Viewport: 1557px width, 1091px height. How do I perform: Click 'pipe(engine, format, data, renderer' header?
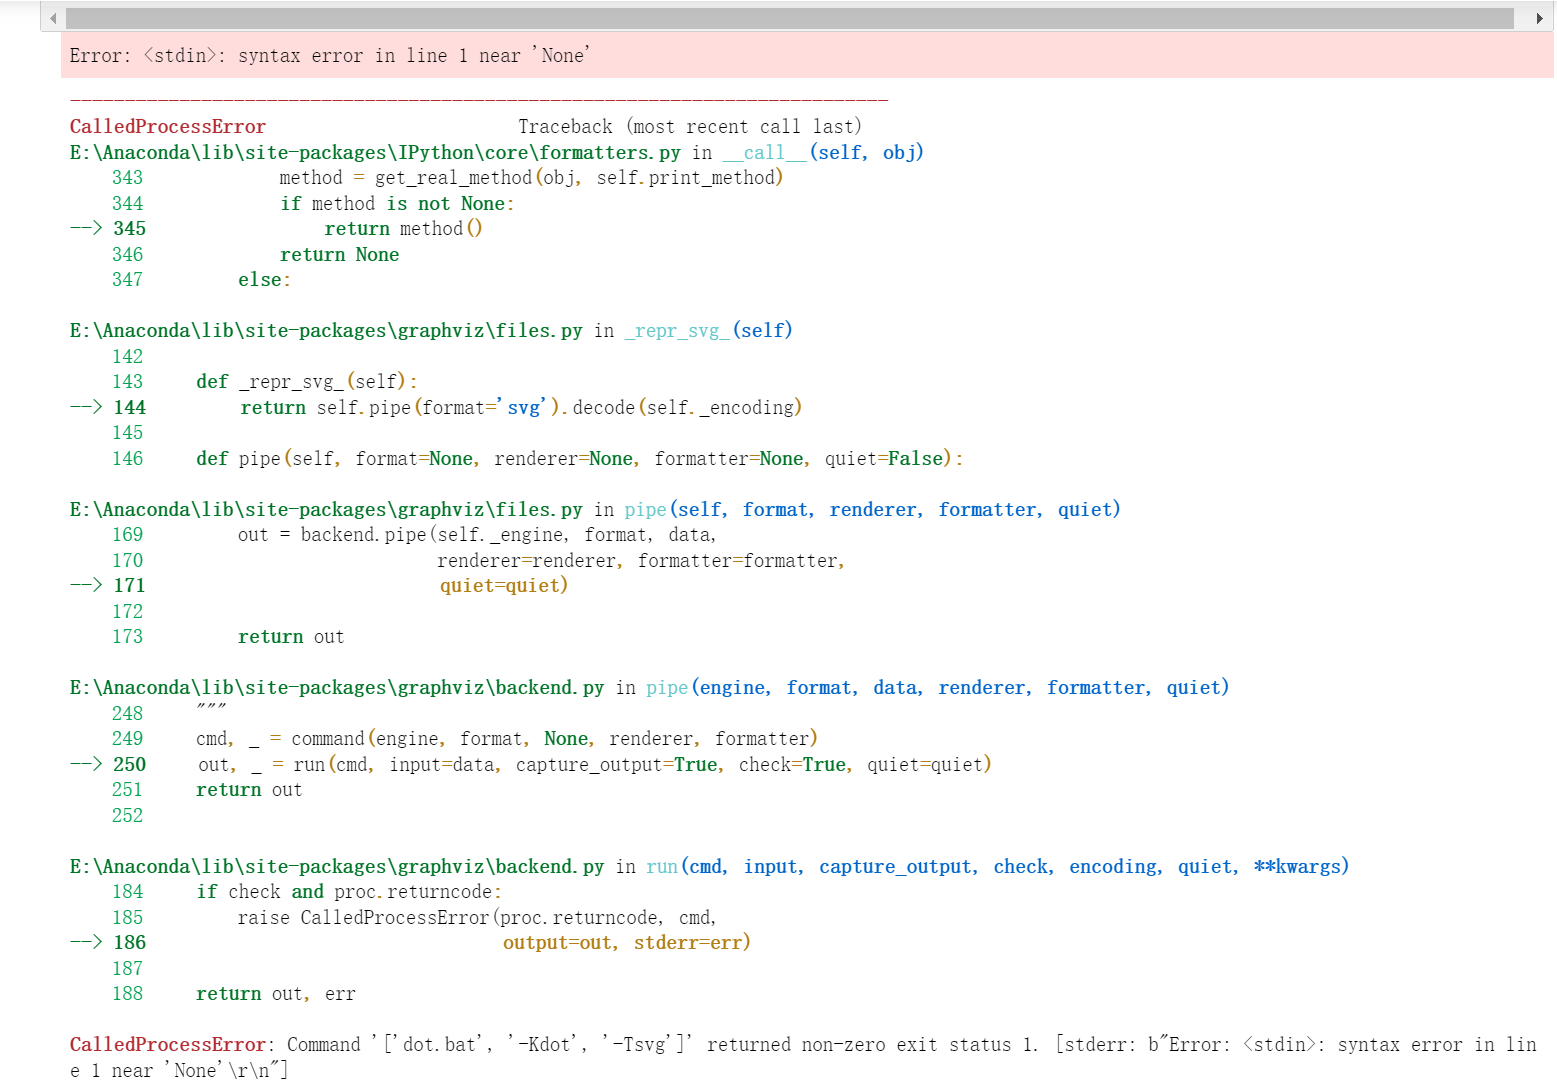937,688
